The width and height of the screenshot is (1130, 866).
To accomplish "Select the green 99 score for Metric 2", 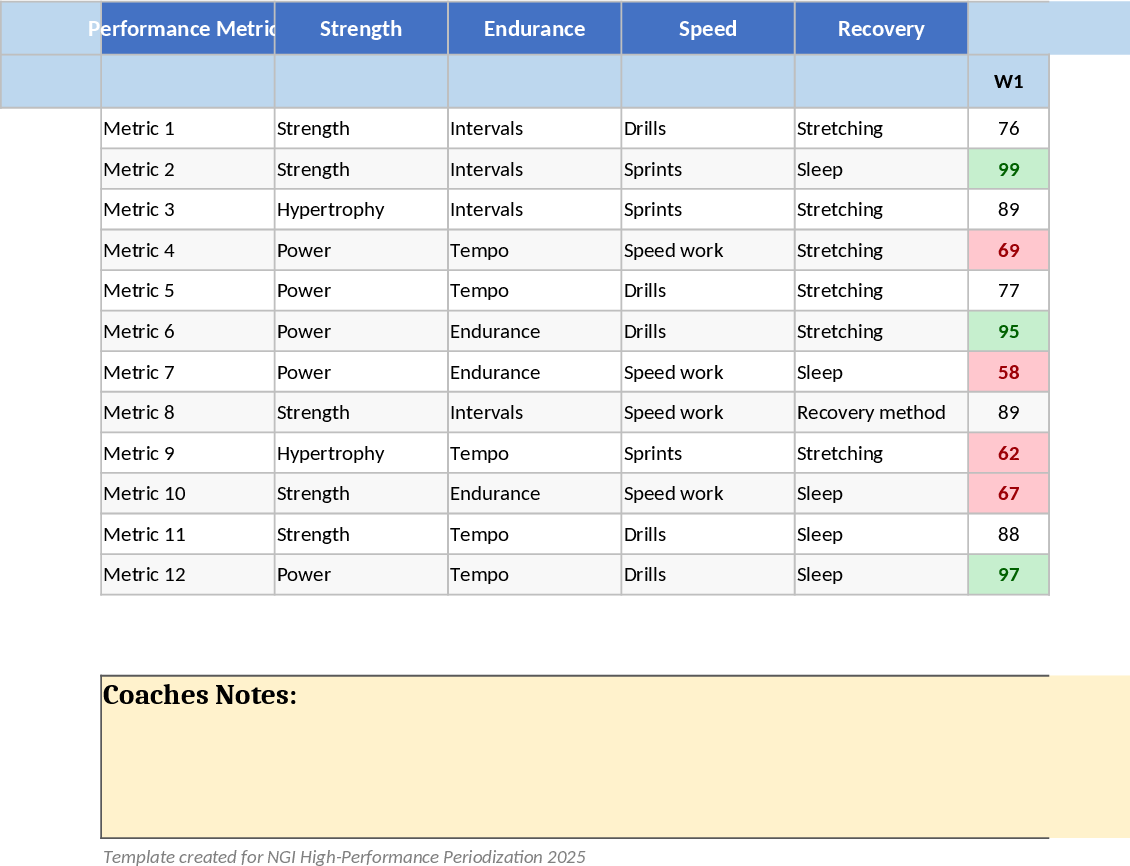I will click(1008, 170).
